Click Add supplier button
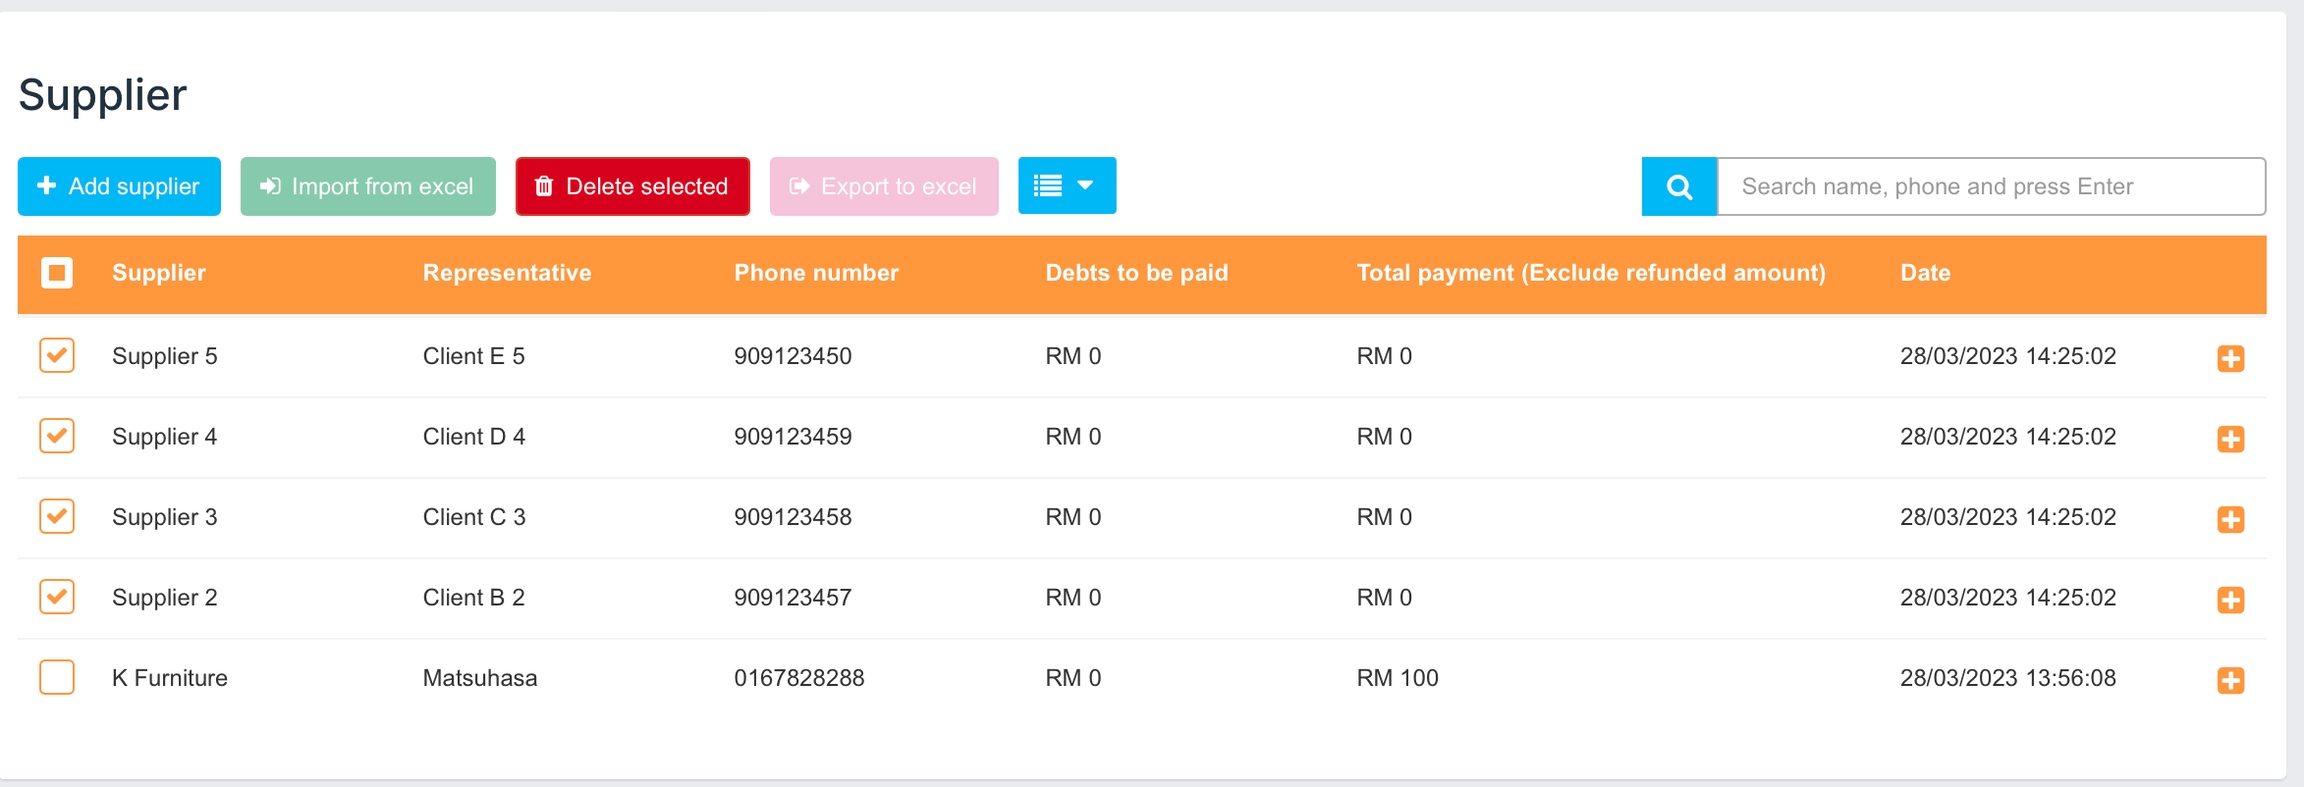The width and height of the screenshot is (2304, 787). point(119,186)
